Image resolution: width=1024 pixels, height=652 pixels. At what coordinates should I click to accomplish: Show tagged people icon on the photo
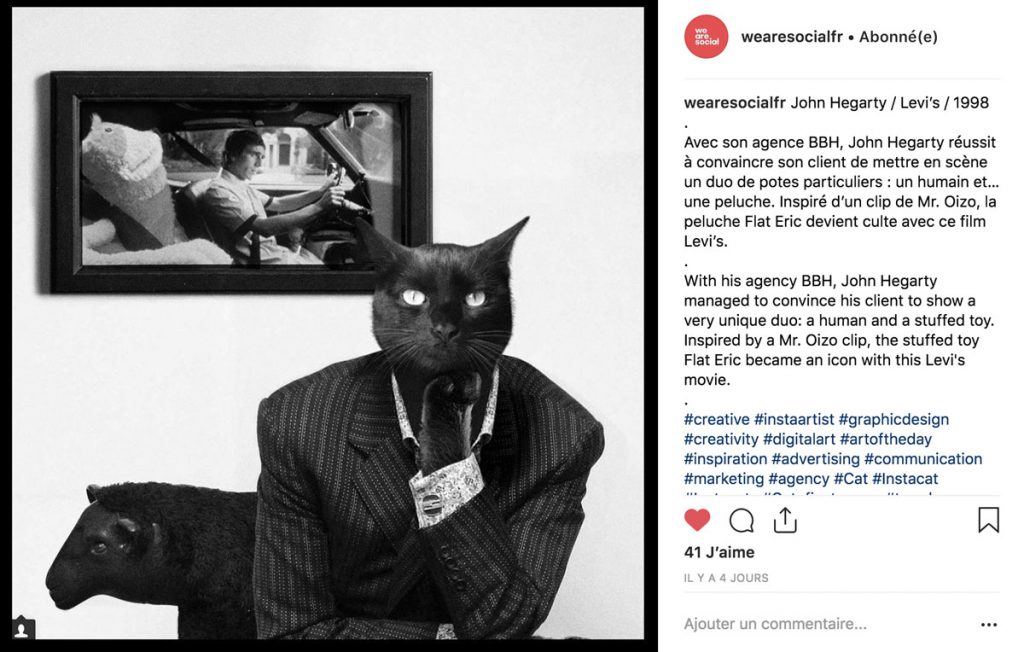click(21, 629)
